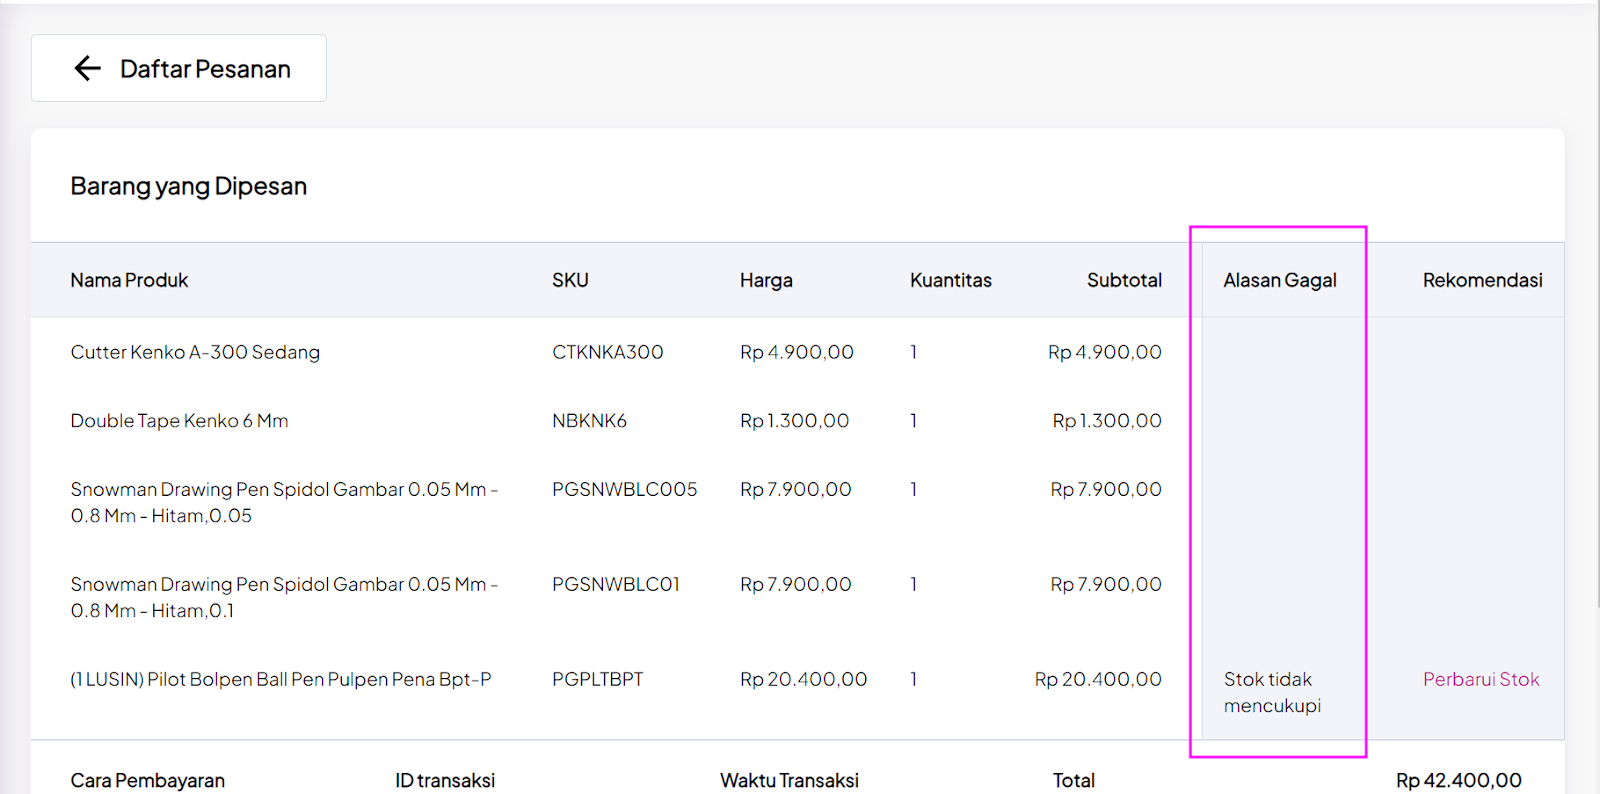Viewport: 1600px width, 794px height.
Task: Click the Total label
Action: tap(1073, 780)
